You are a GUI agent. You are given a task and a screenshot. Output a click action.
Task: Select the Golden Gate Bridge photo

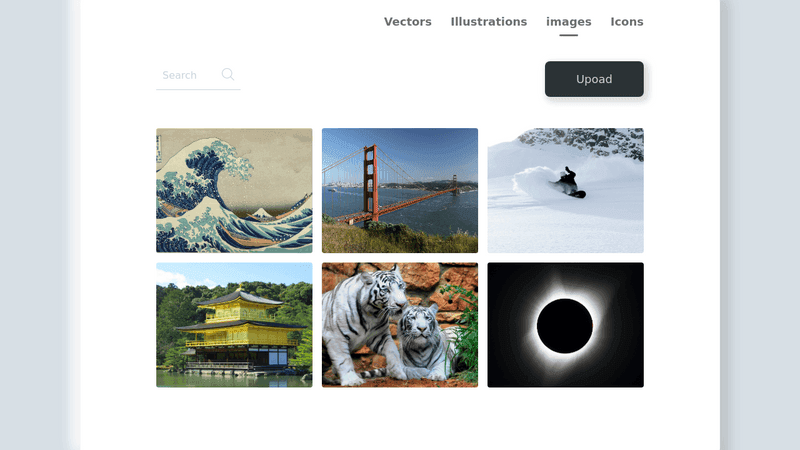400,190
